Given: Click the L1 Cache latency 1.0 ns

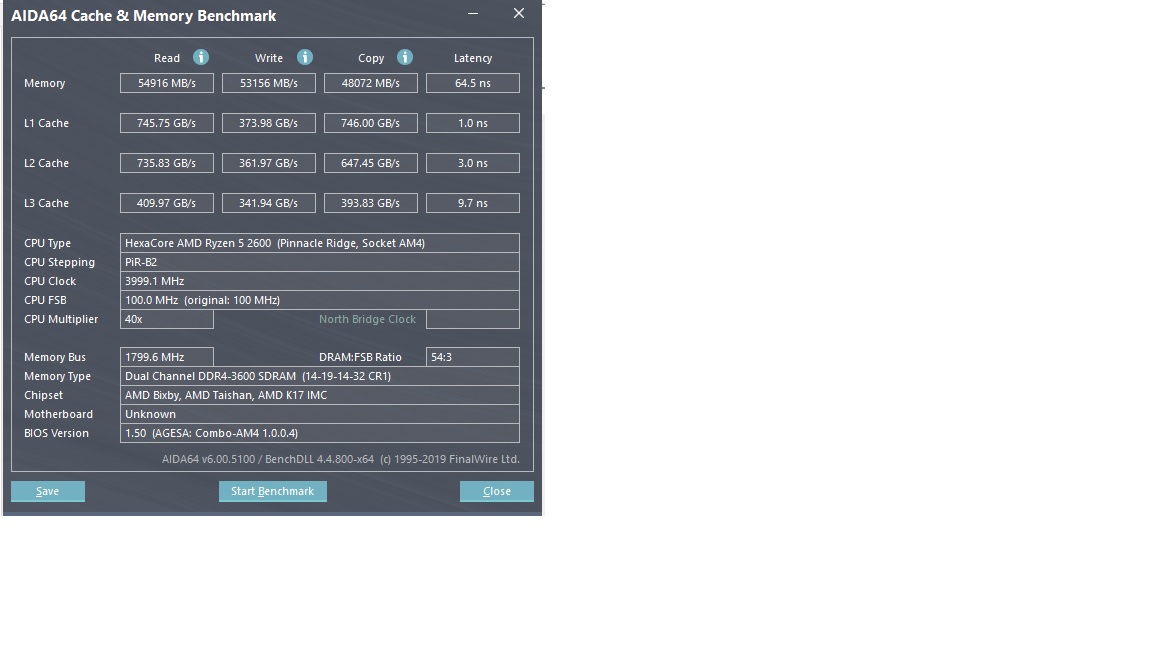Looking at the screenshot, I should point(473,123).
